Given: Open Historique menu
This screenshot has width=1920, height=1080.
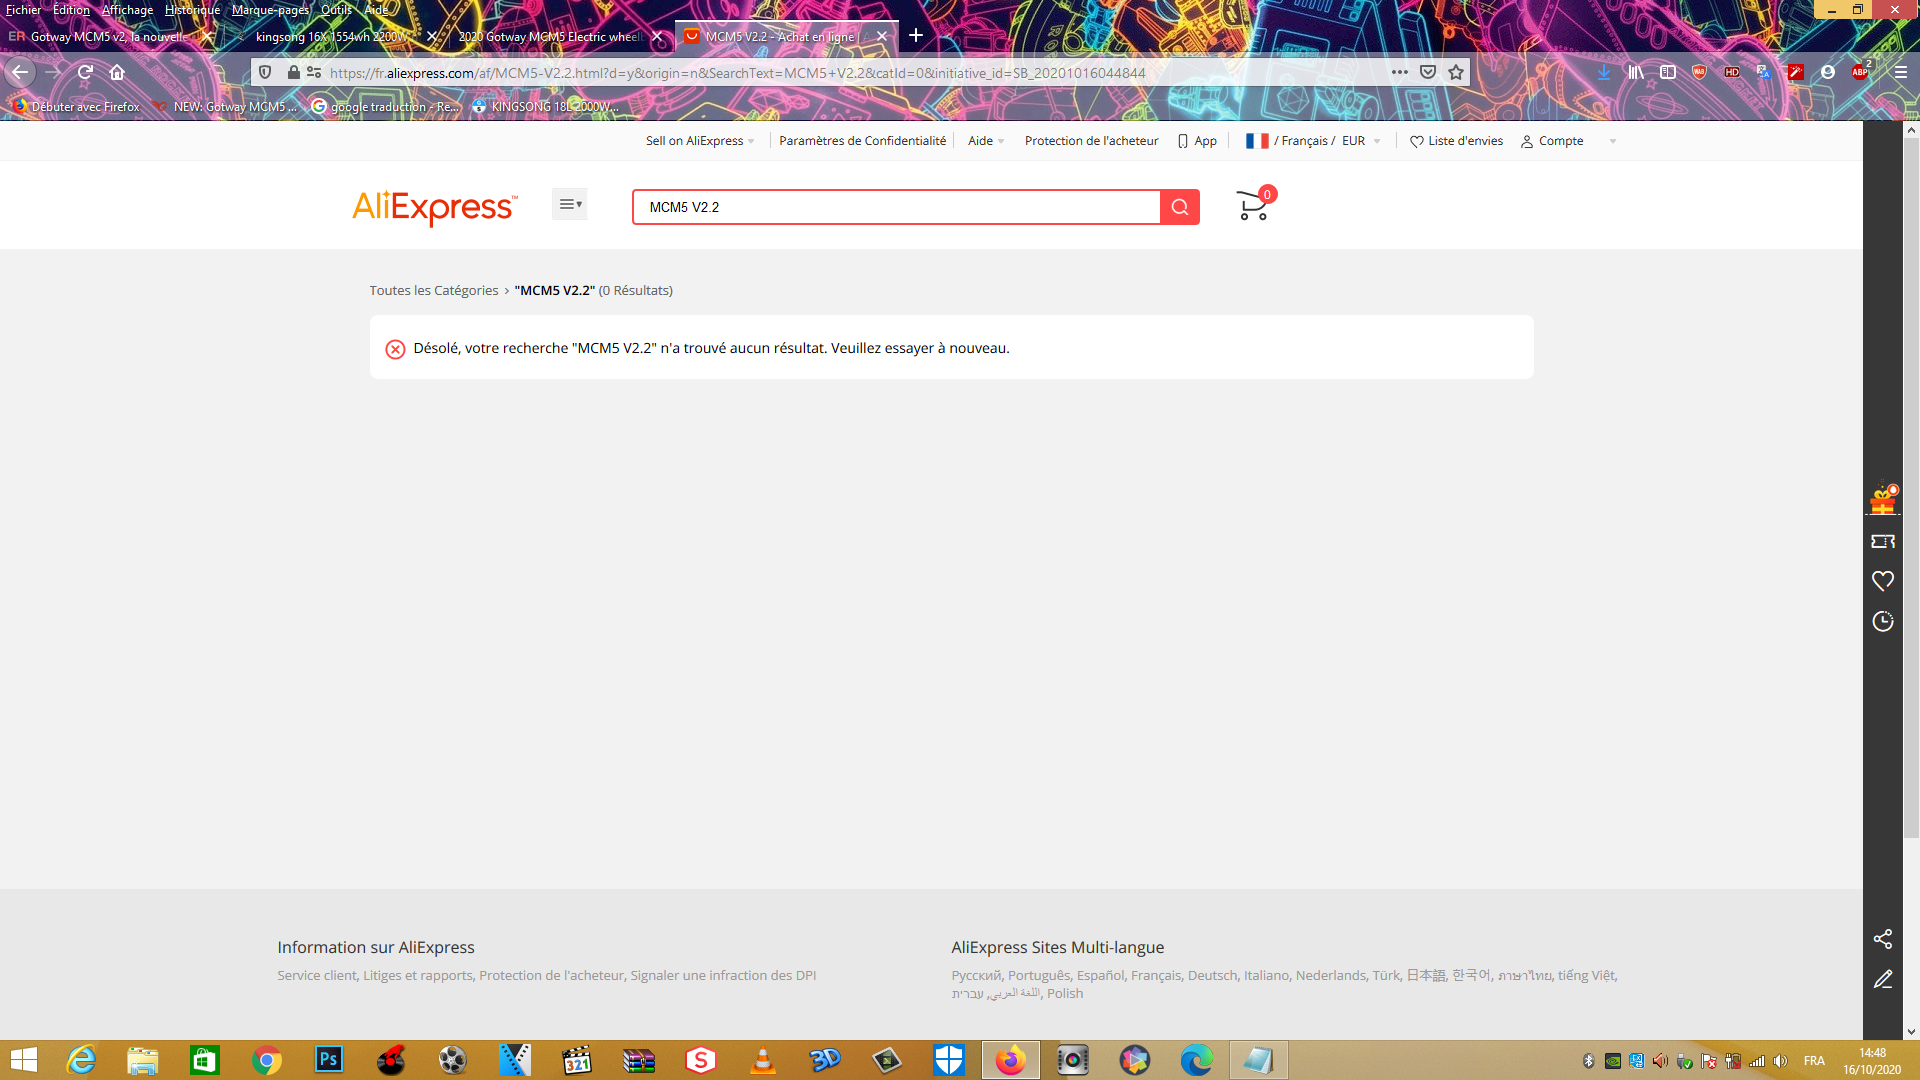Looking at the screenshot, I should point(192,10).
